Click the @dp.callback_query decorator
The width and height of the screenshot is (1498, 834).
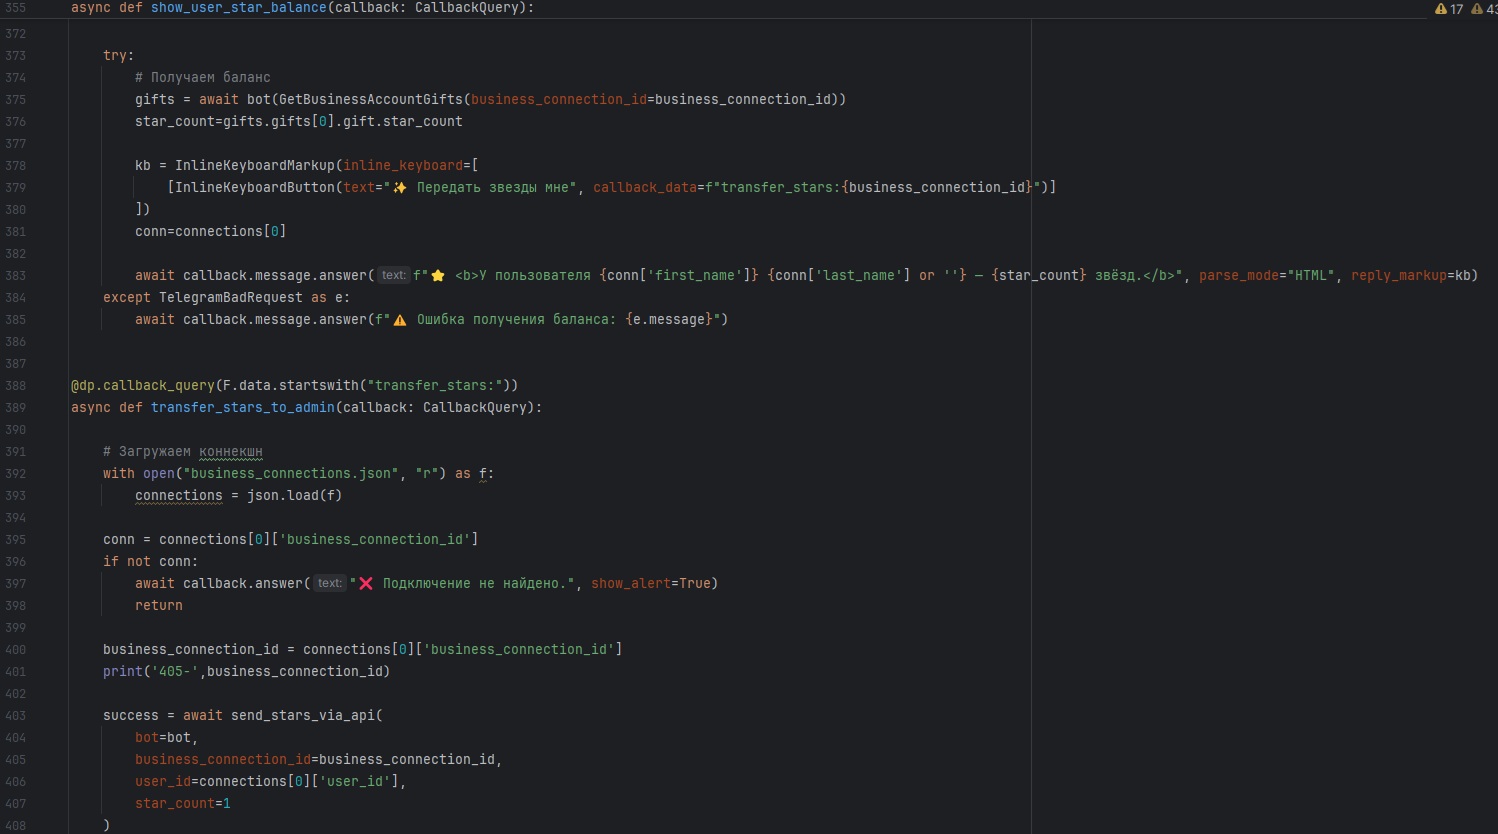point(143,385)
